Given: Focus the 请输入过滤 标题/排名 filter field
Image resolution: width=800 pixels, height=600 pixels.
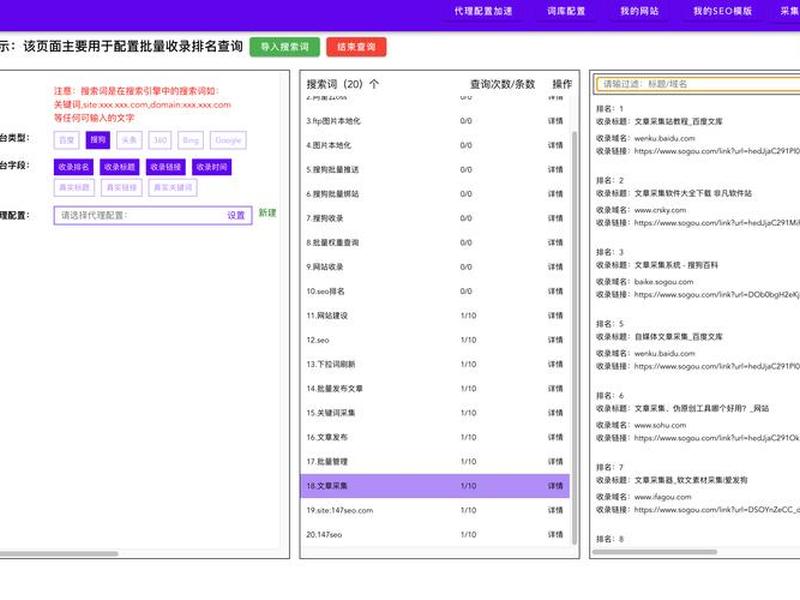Looking at the screenshot, I should click(696, 84).
